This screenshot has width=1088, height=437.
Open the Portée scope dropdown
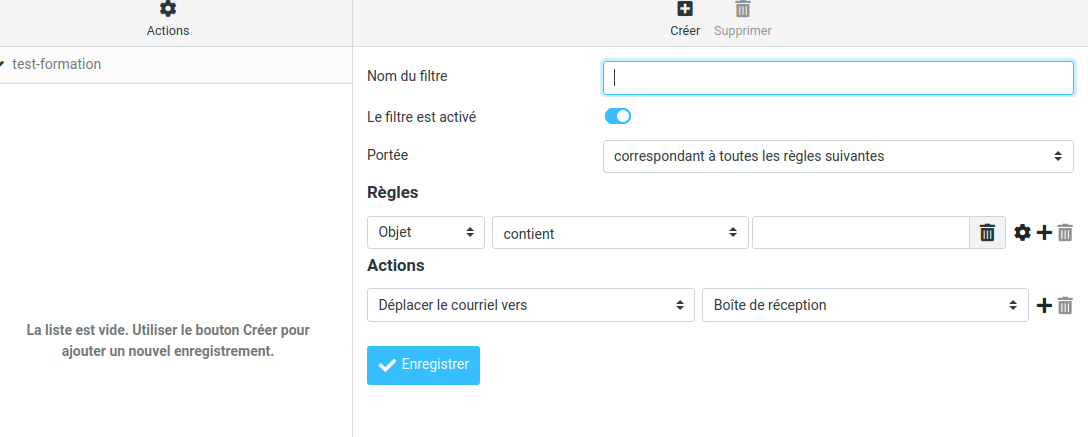point(838,156)
